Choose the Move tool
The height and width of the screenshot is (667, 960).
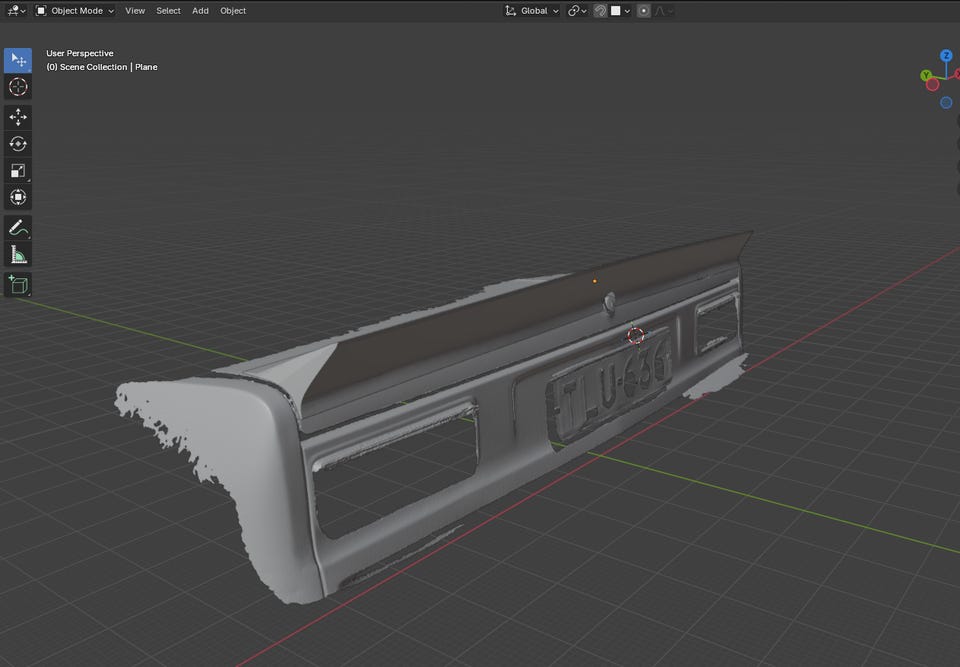[x=18, y=117]
